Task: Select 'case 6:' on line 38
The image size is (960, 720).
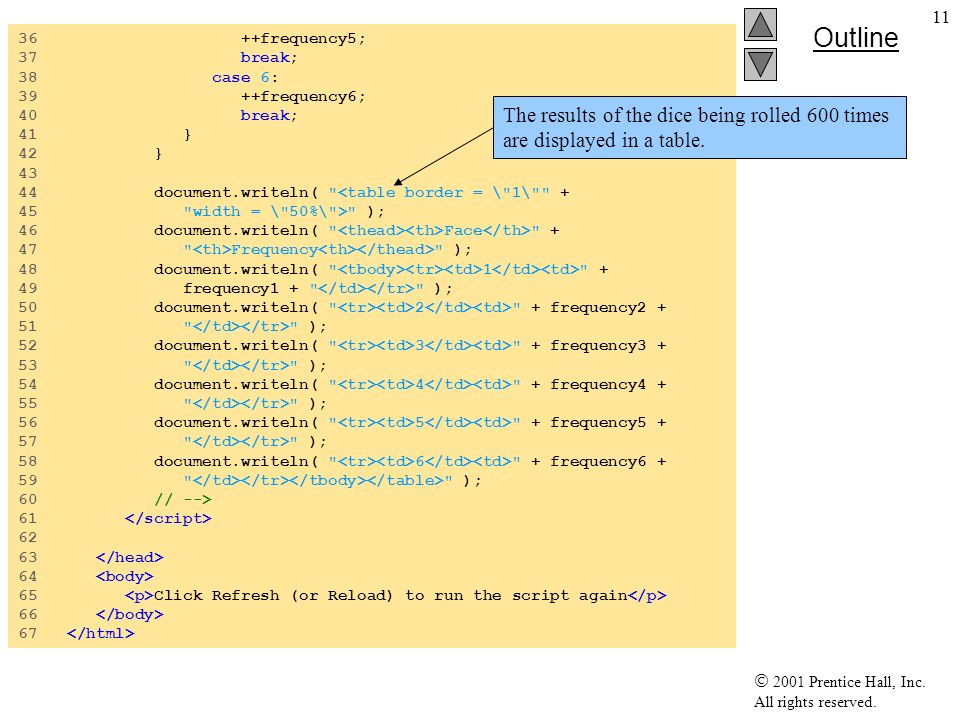Action: [245, 77]
